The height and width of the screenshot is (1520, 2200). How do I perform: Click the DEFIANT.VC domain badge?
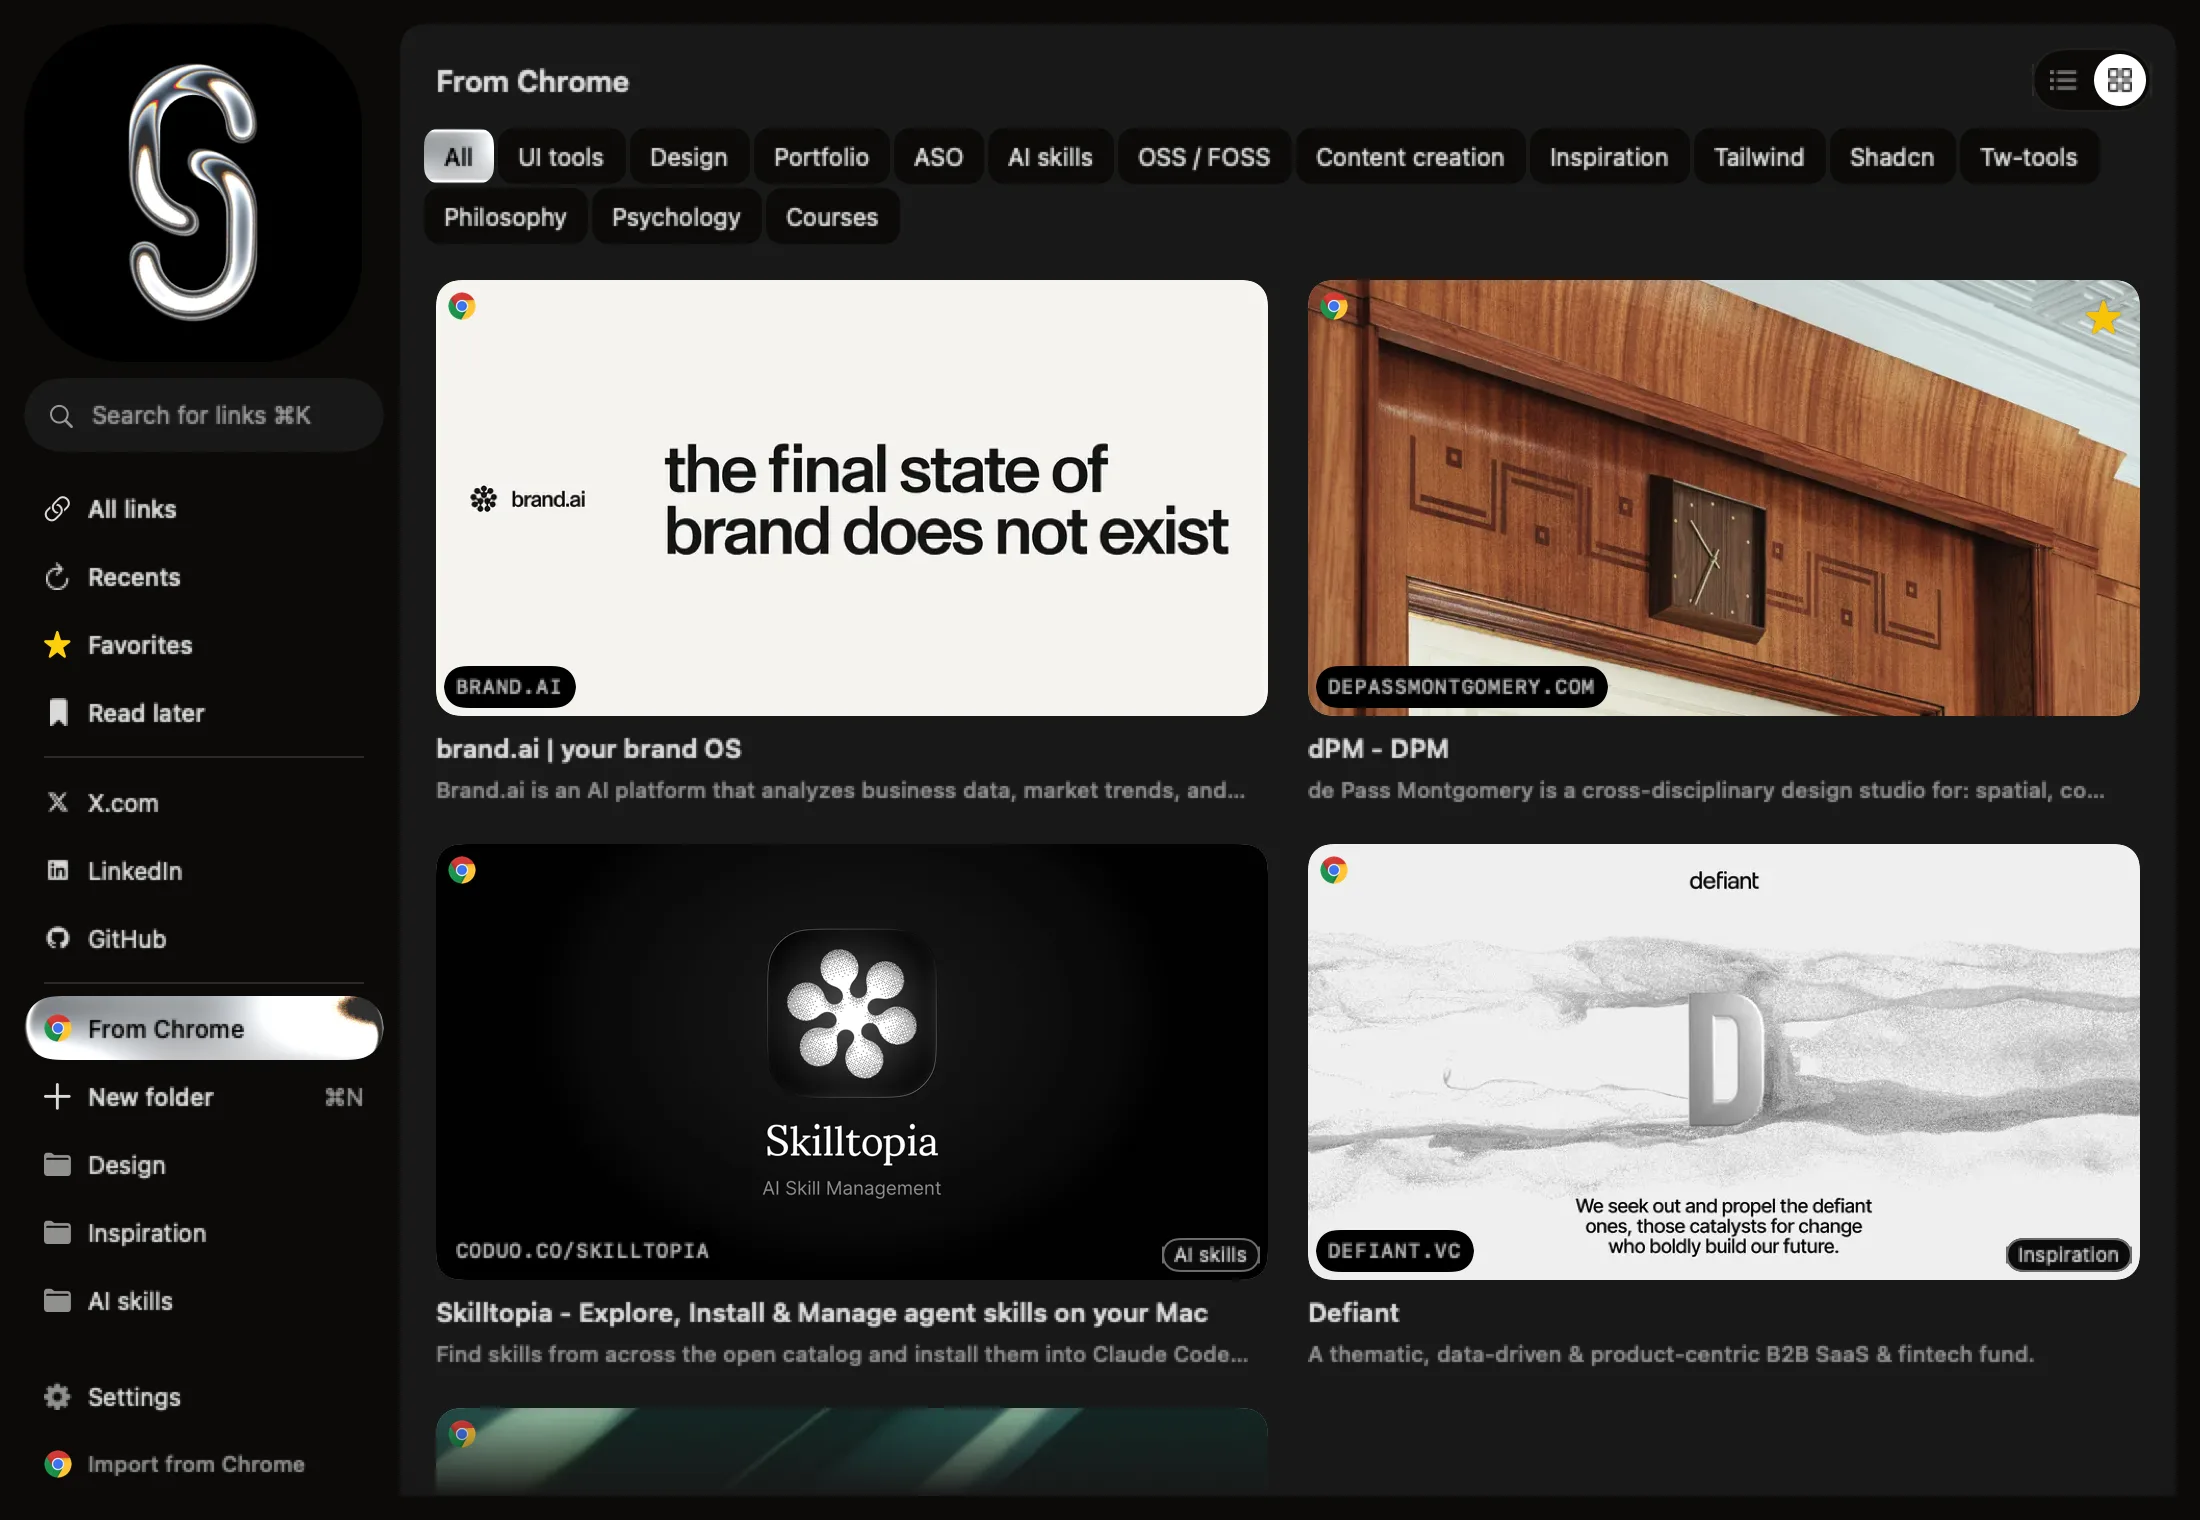(x=1394, y=1251)
